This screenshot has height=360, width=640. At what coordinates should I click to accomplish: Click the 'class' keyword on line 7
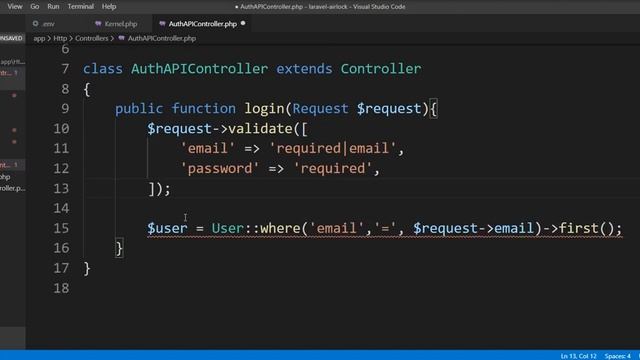point(103,69)
